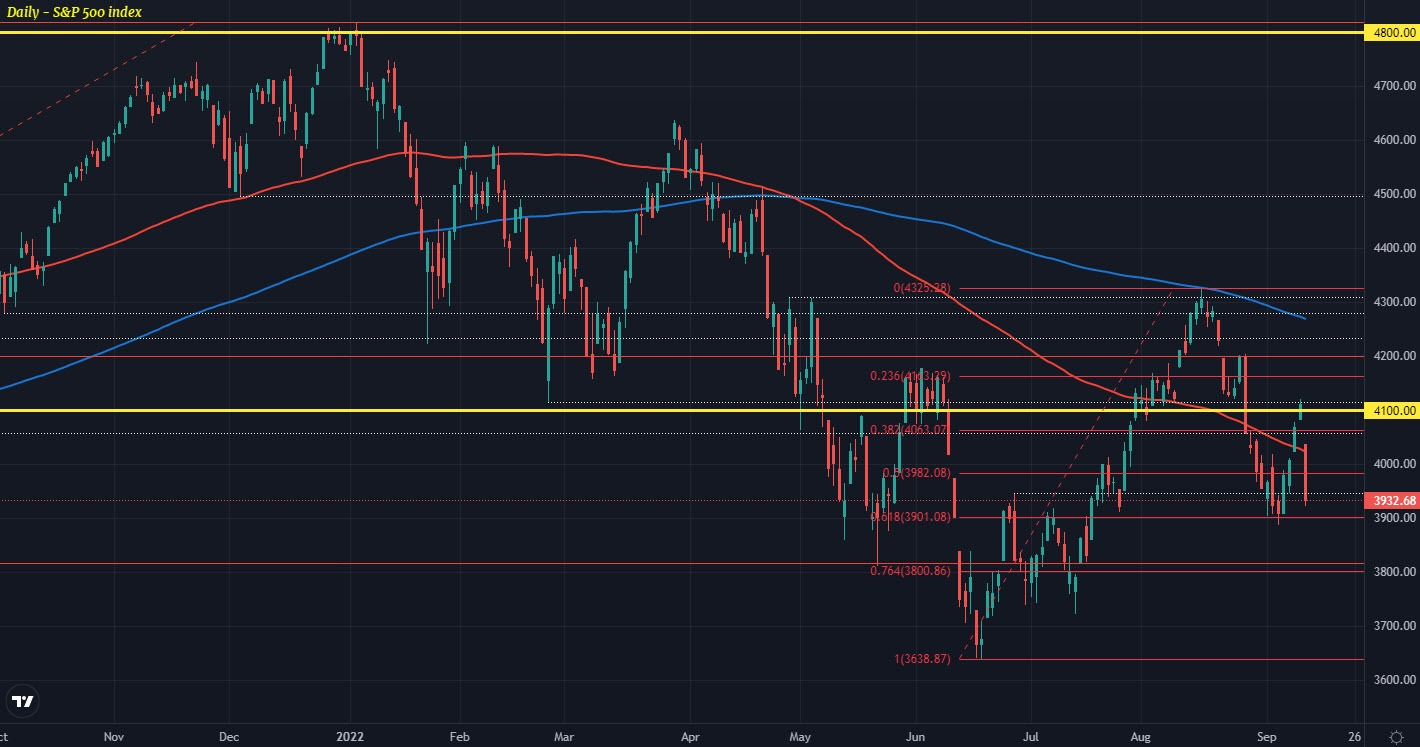Image resolution: width=1420 pixels, height=747 pixels.
Task: Click the 4500.00 price axis label
Action: coord(1393,194)
